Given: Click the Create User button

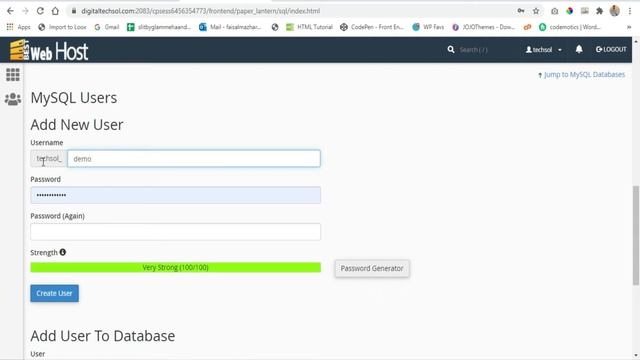Looking at the screenshot, I should point(54,293).
